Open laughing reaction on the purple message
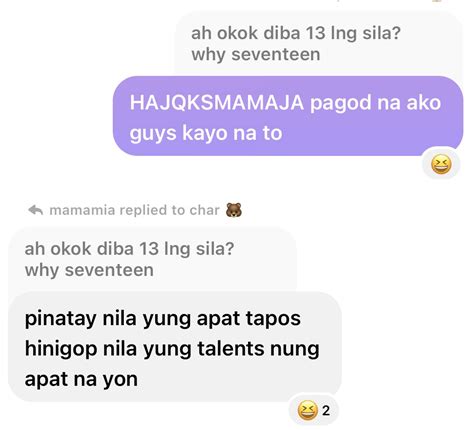The width and height of the screenshot is (474, 430). click(x=441, y=164)
